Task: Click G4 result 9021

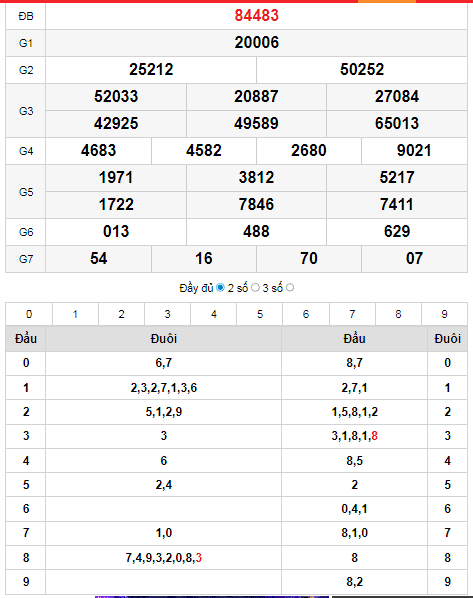Action: pos(414,151)
